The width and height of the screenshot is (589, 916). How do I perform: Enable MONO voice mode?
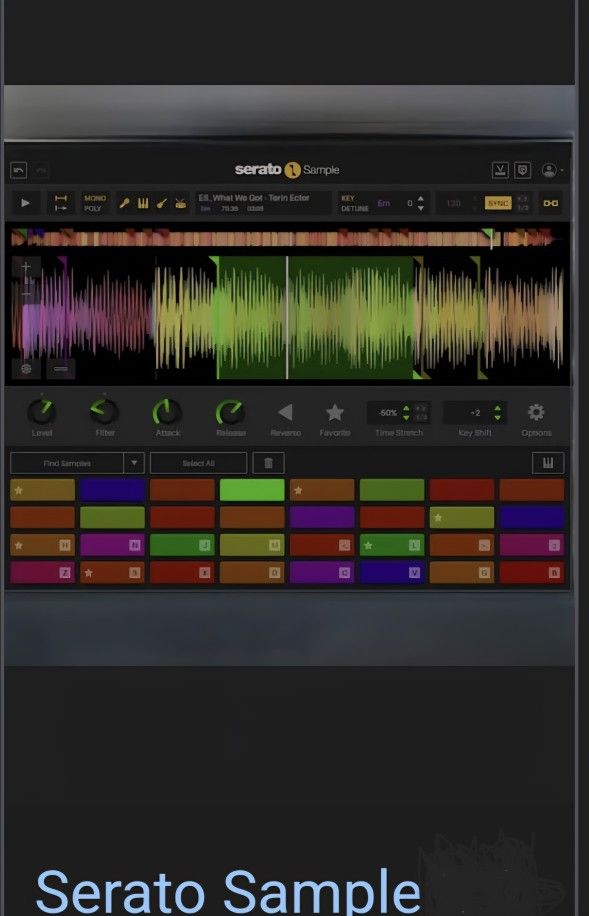pos(95,199)
